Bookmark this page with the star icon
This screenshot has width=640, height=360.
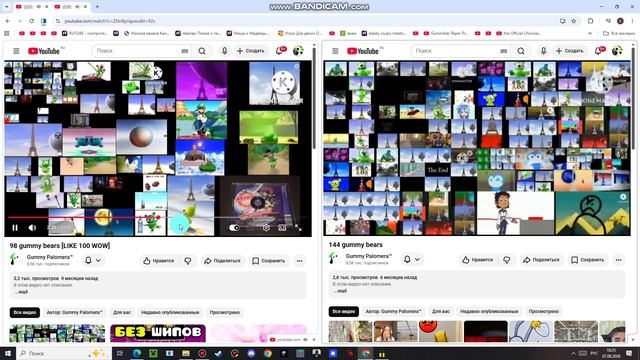pyautogui.click(x=573, y=21)
